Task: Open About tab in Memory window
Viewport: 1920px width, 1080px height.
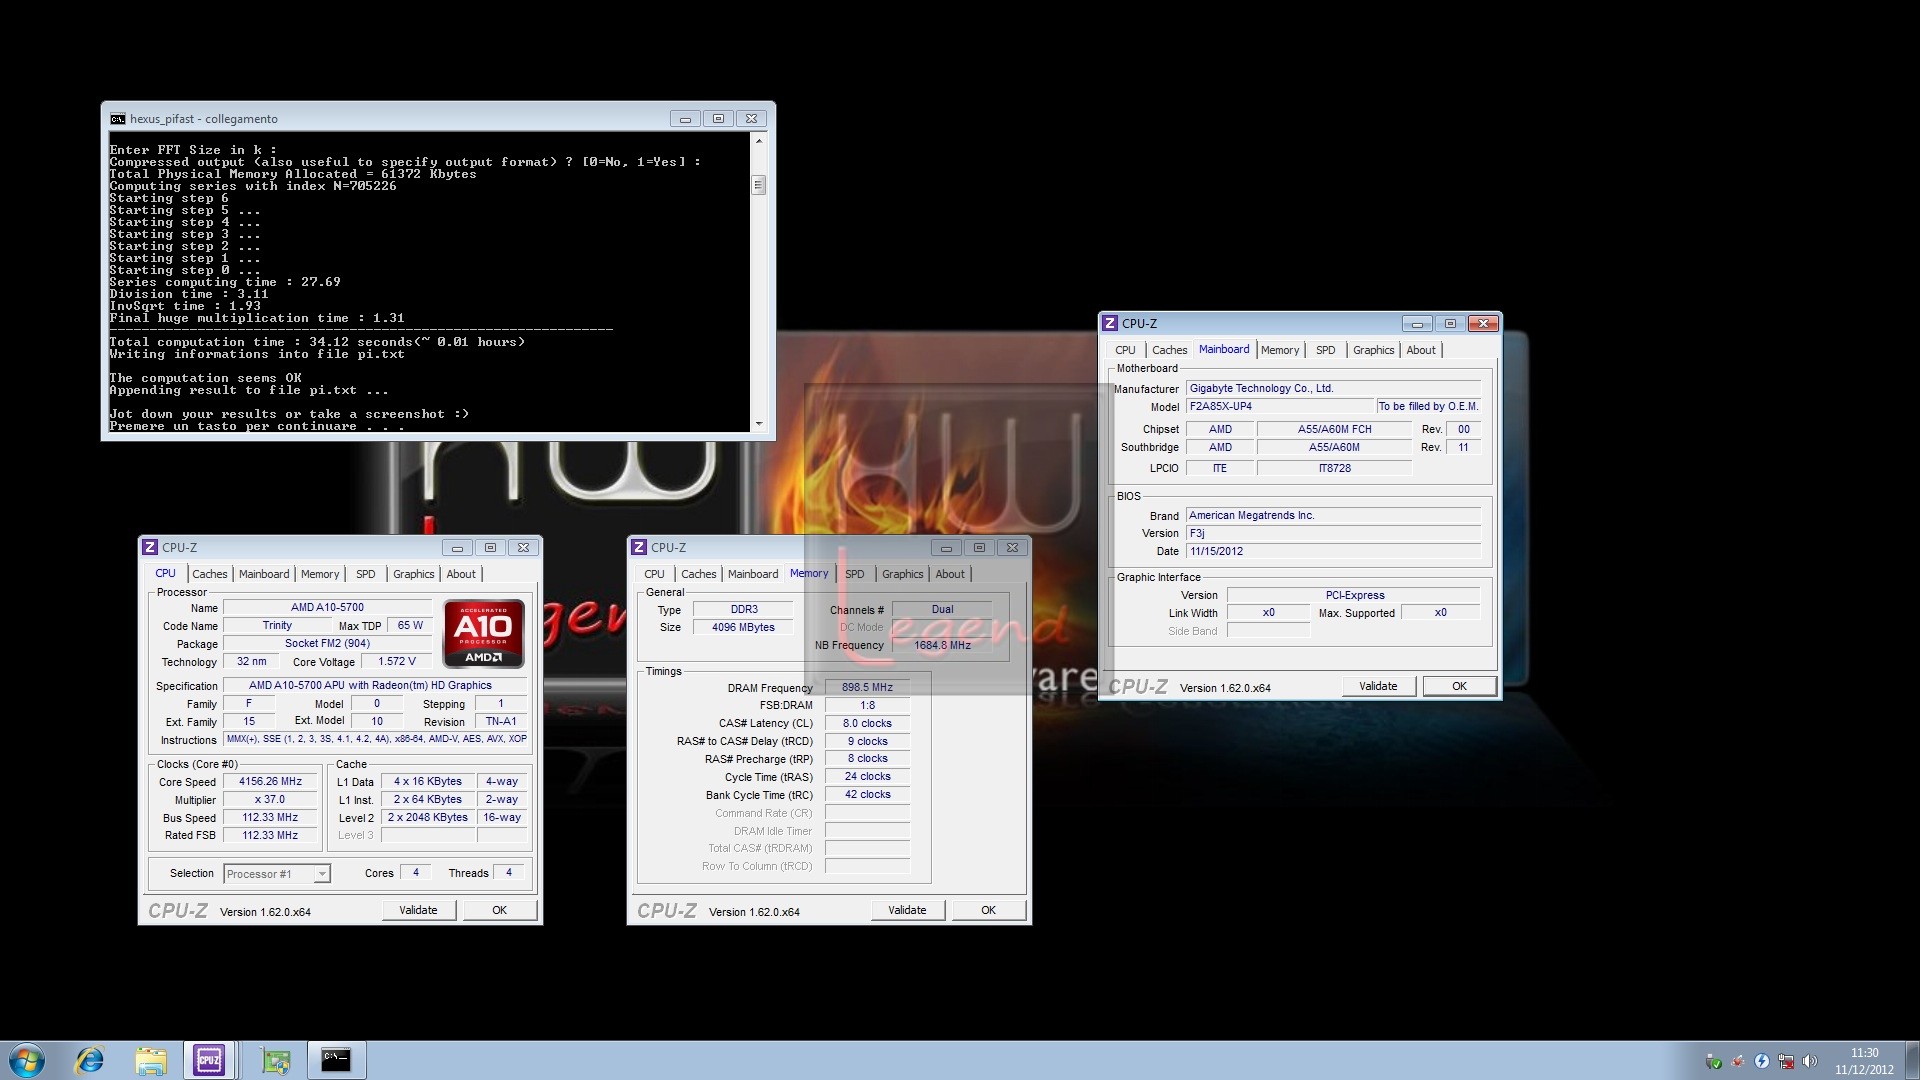Action: pos(950,574)
